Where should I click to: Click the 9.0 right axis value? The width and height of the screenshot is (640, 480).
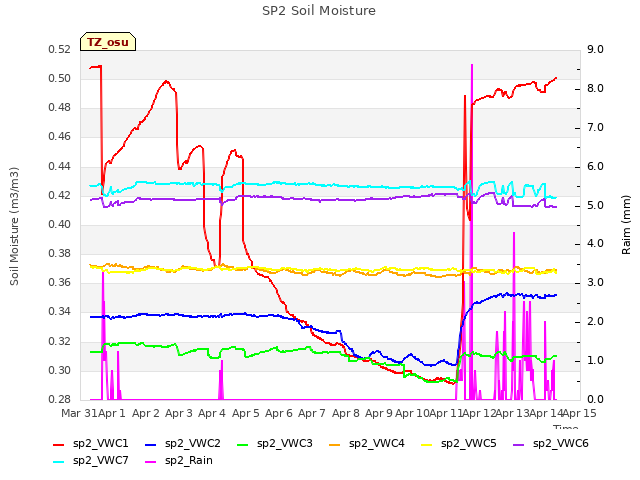pos(596,50)
